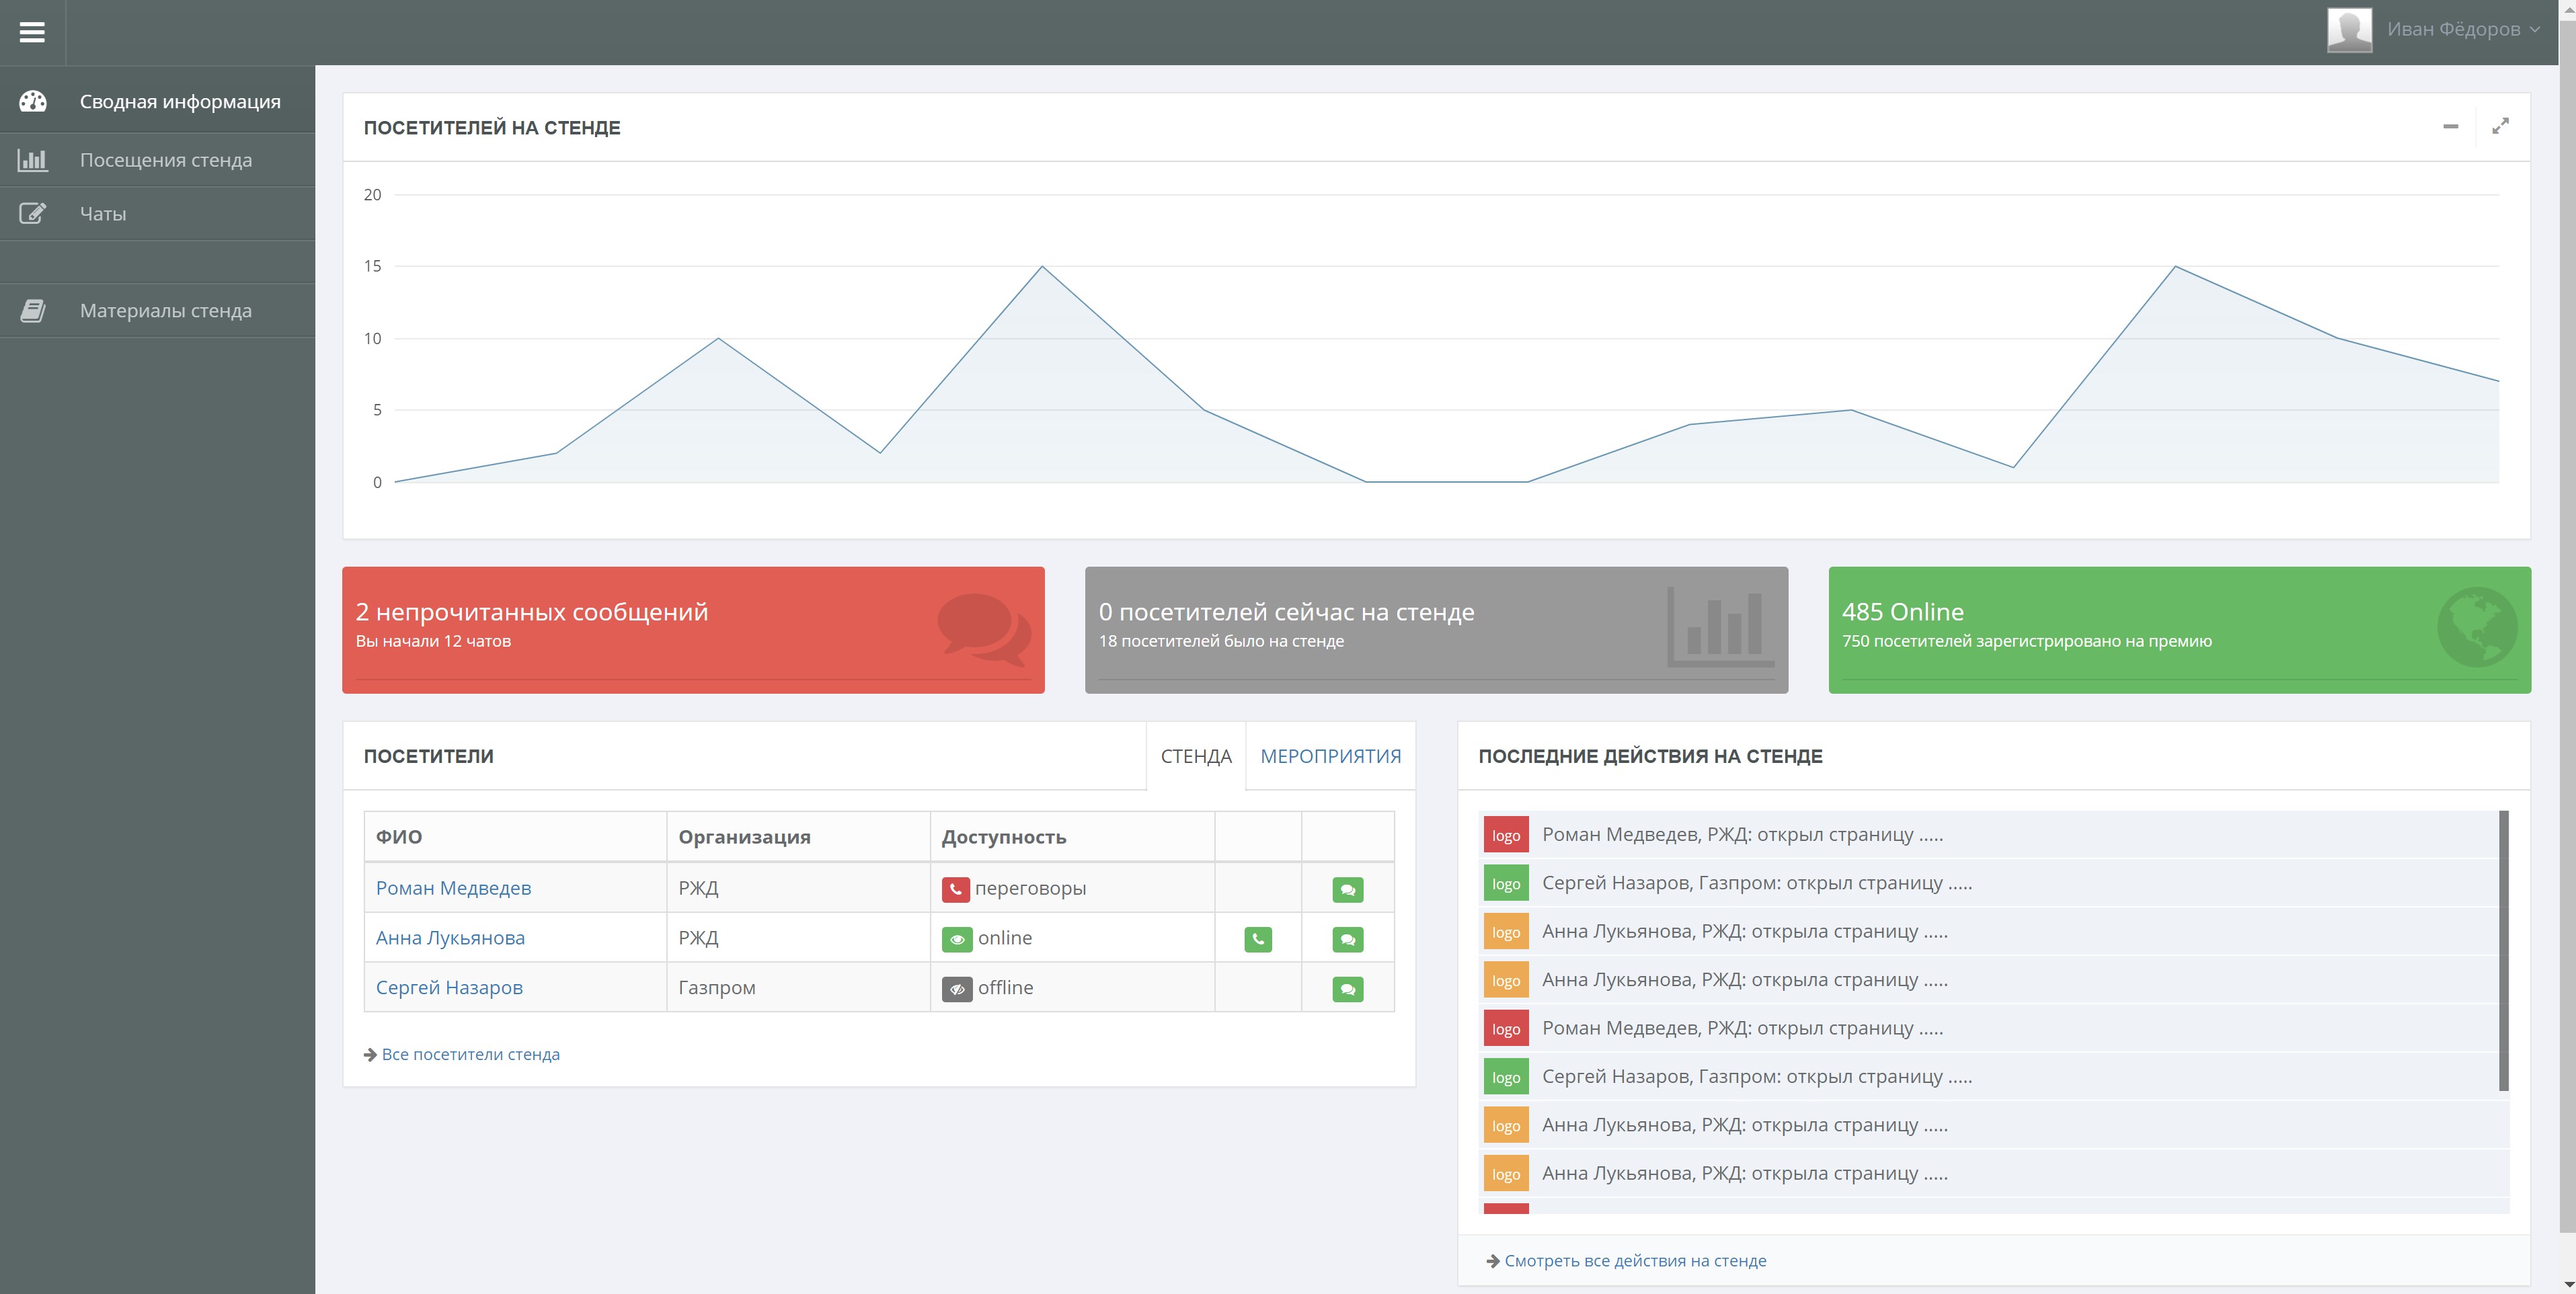This screenshot has width=2576, height=1294.
Task: Click the hamburger menu icon
Action: (x=32, y=32)
